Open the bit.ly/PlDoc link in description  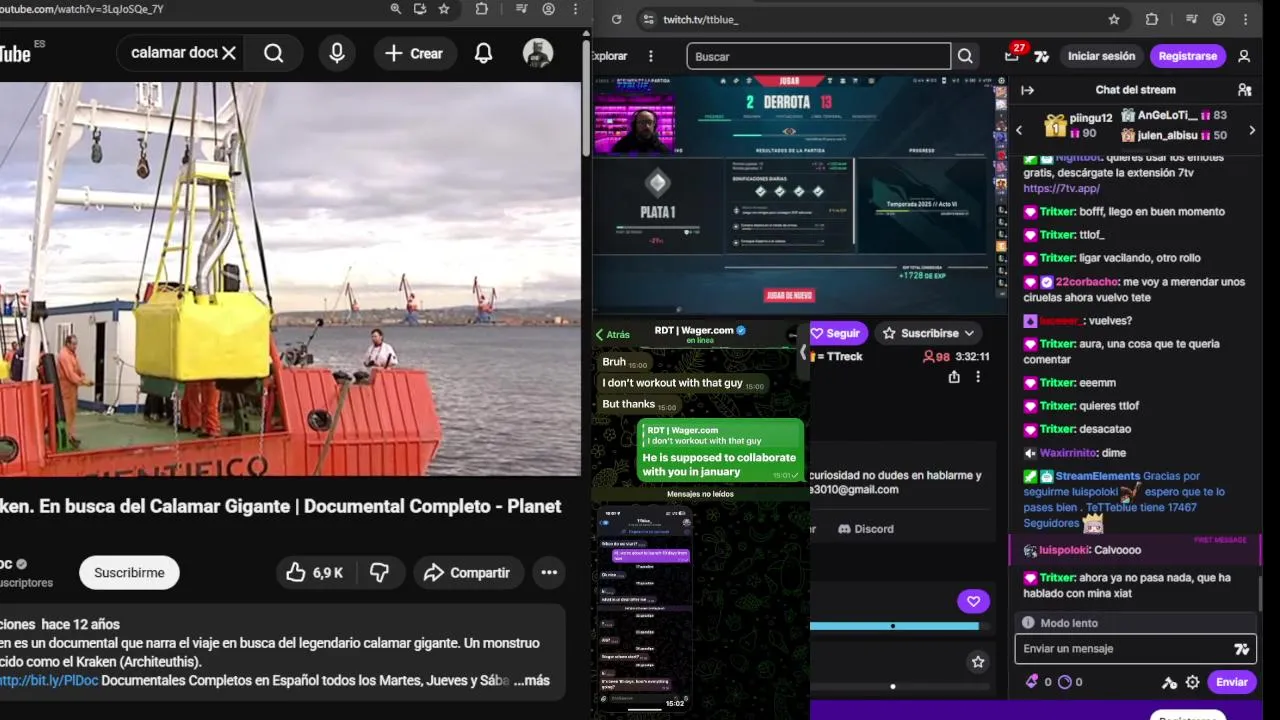pos(49,680)
